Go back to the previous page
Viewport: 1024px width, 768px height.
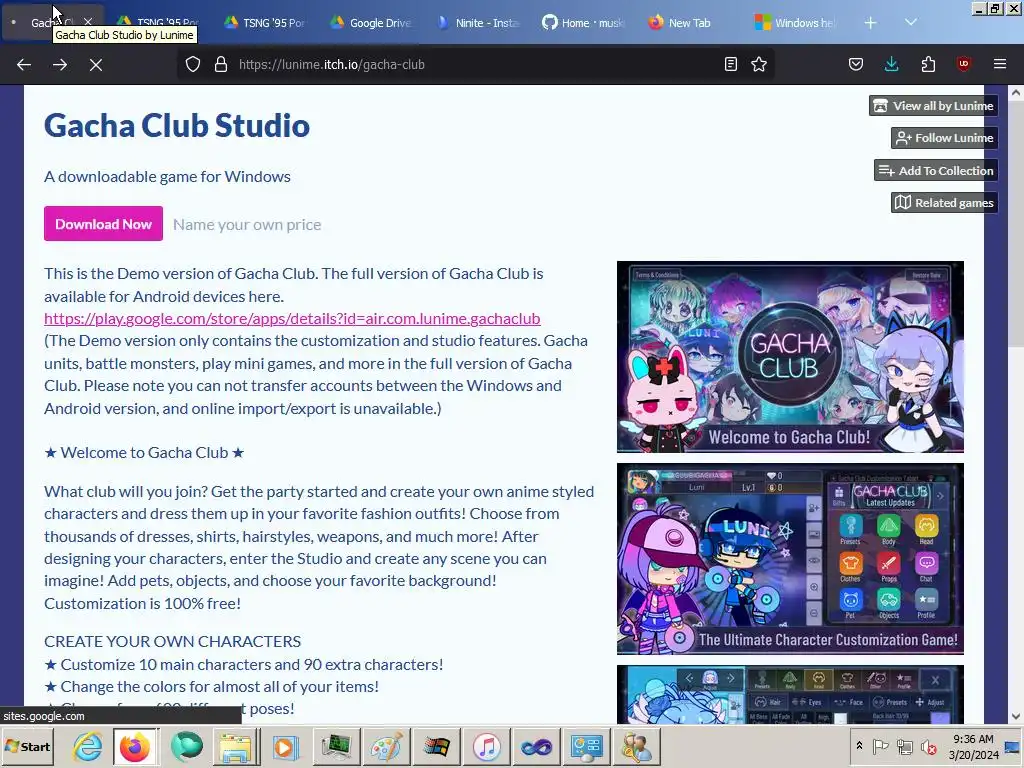[x=24, y=65]
